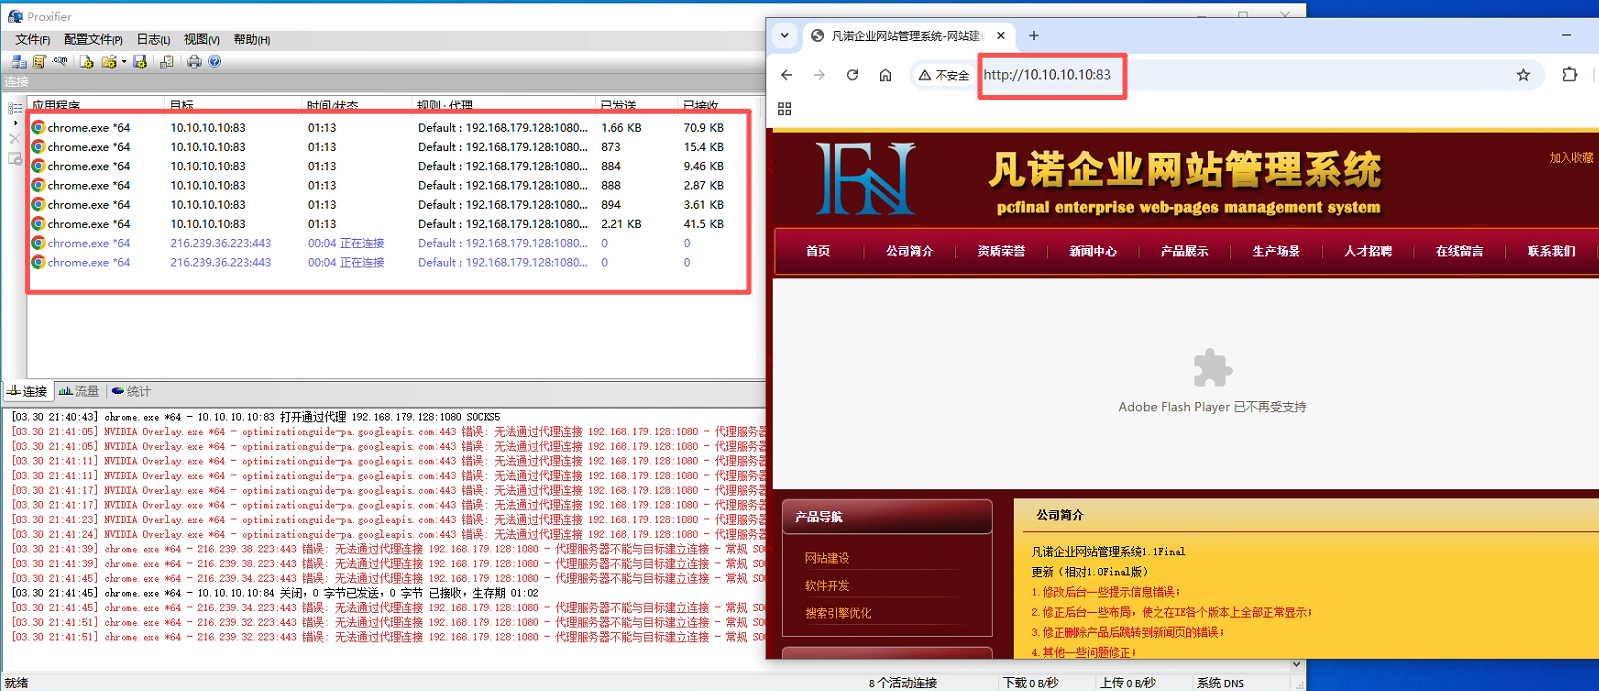Screen dimensions: 1599x691
Task: Sort by the 目标 column header
Action: 233,105
